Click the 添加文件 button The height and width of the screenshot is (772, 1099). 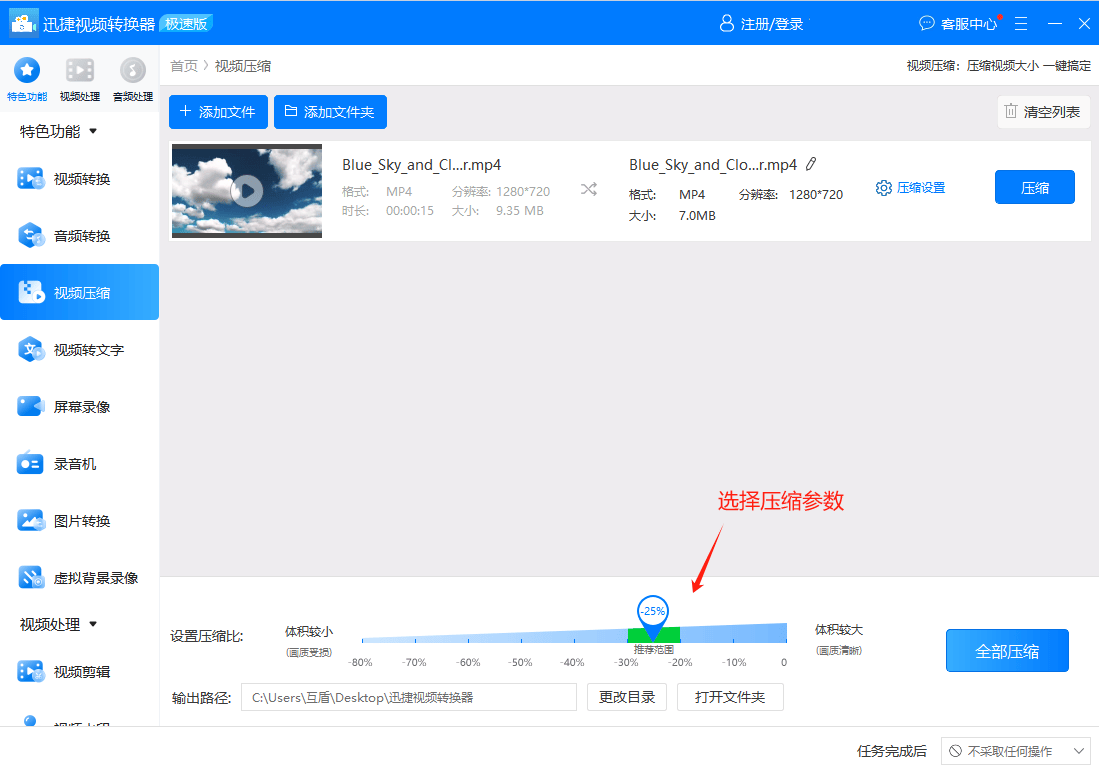pyautogui.click(x=218, y=111)
